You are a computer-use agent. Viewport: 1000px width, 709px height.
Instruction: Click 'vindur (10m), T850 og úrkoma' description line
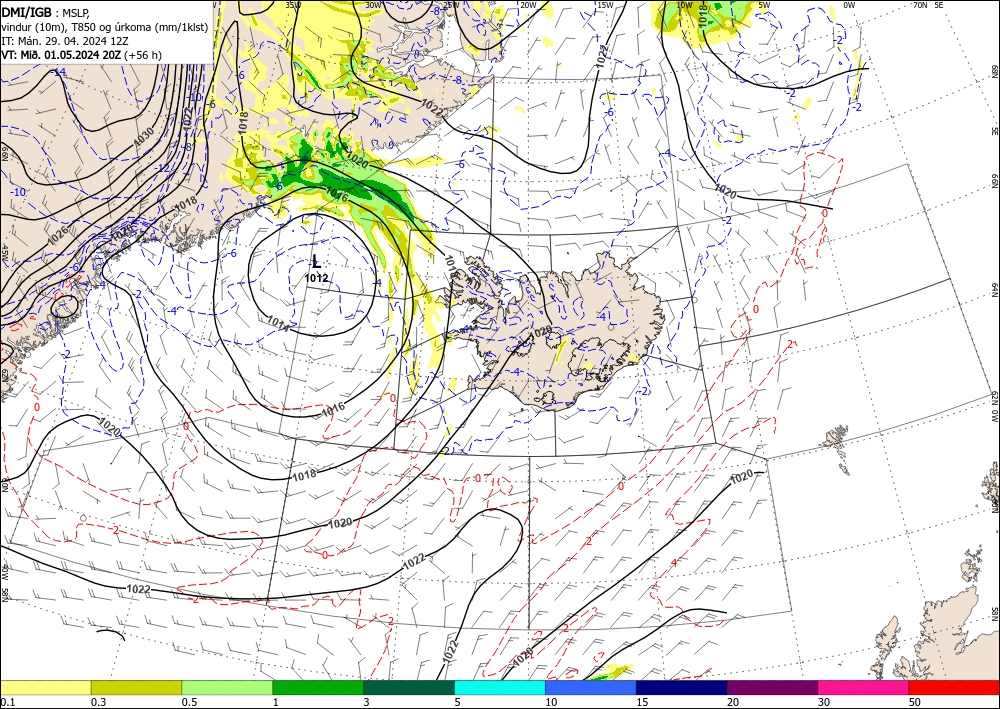coord(104,27)
